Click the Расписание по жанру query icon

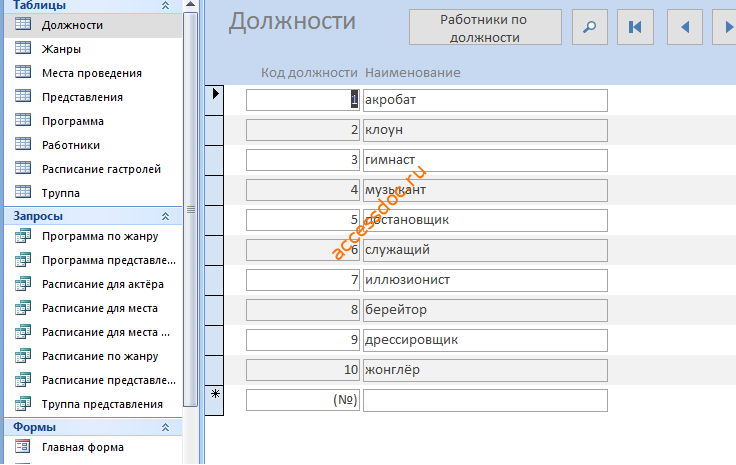point(23,356)
